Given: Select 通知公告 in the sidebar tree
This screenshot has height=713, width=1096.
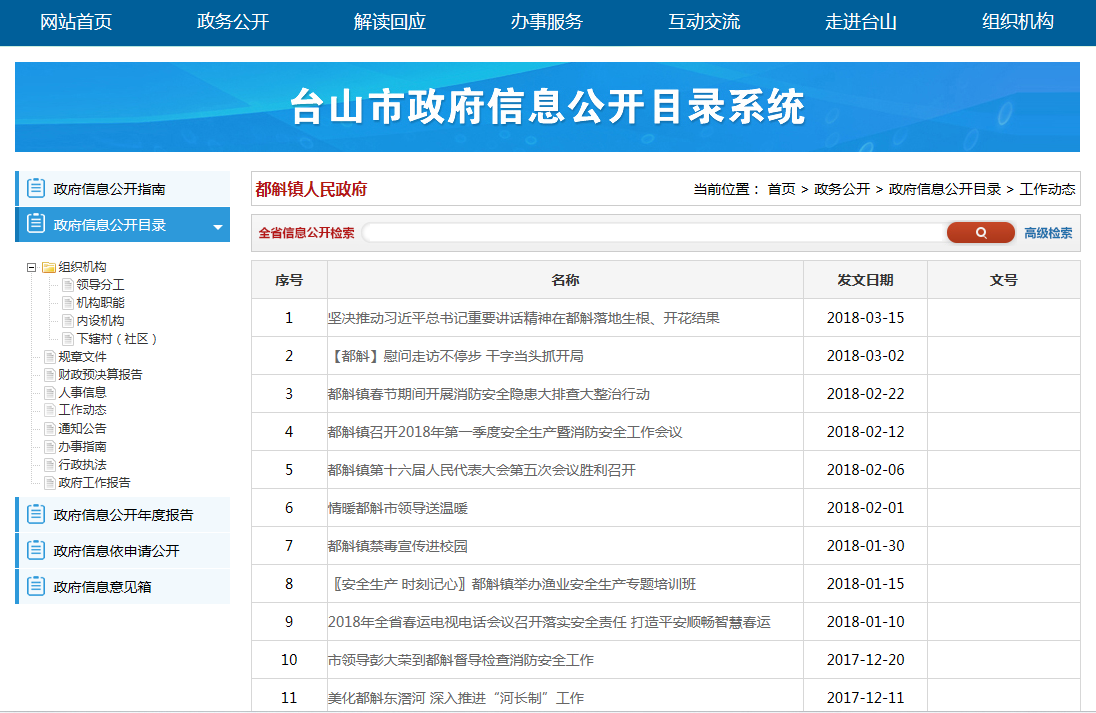Looking at the screenshot, I should pos(82,428).
